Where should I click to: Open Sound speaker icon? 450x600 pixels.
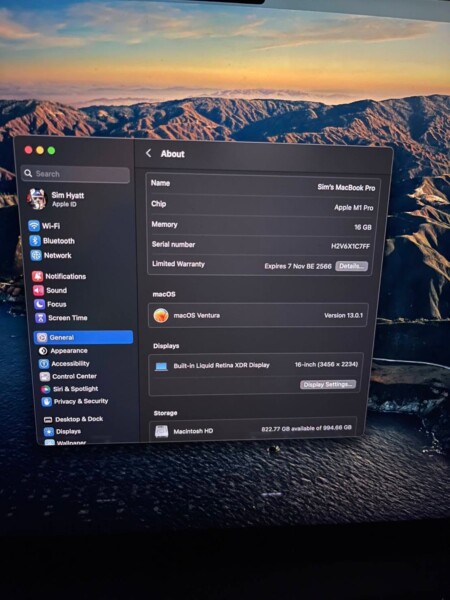39,290
